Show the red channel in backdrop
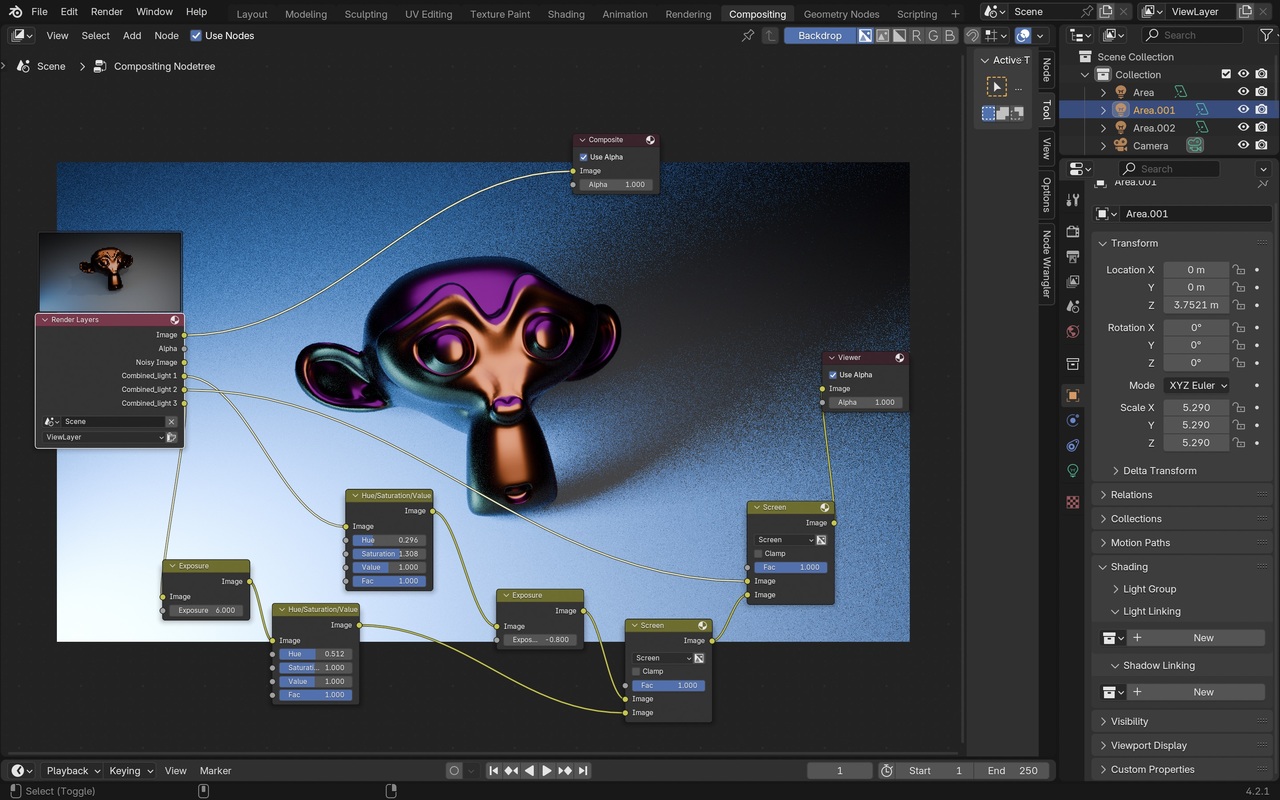Screen dimensions: 1280x800 click(916, 36)
